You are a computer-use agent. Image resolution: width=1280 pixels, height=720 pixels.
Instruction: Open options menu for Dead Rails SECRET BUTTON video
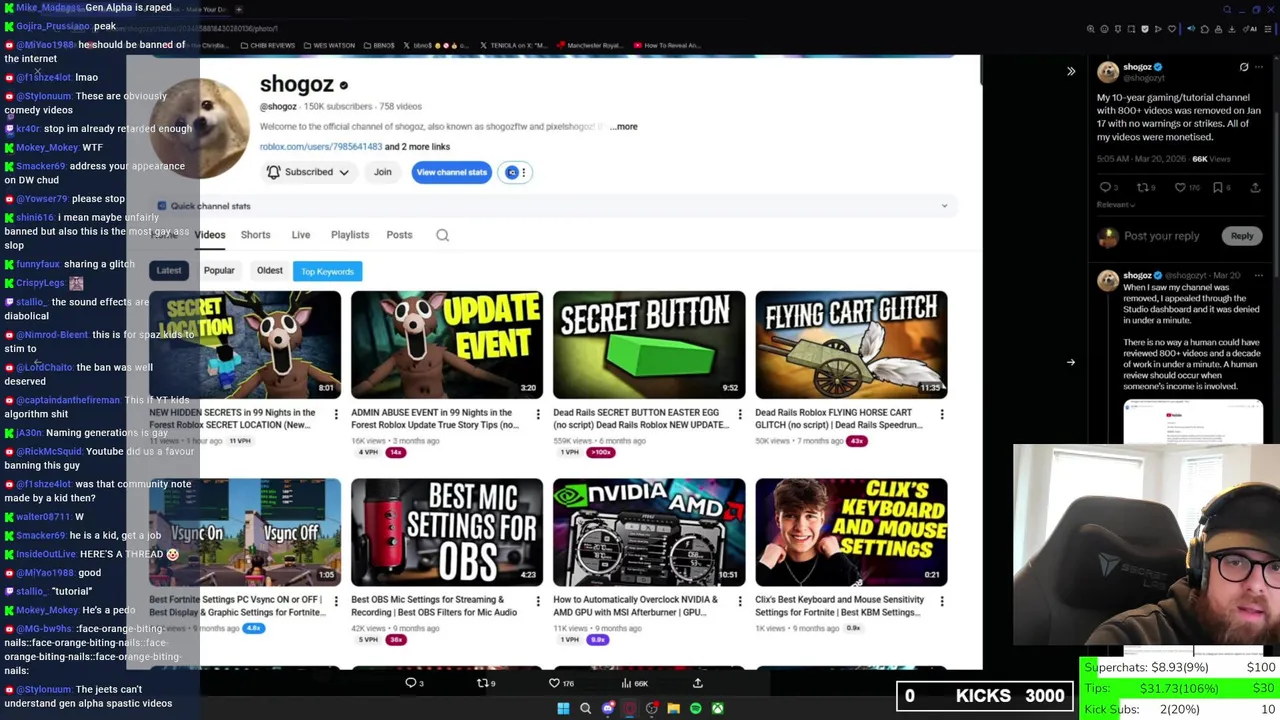(x=740, y=414)
